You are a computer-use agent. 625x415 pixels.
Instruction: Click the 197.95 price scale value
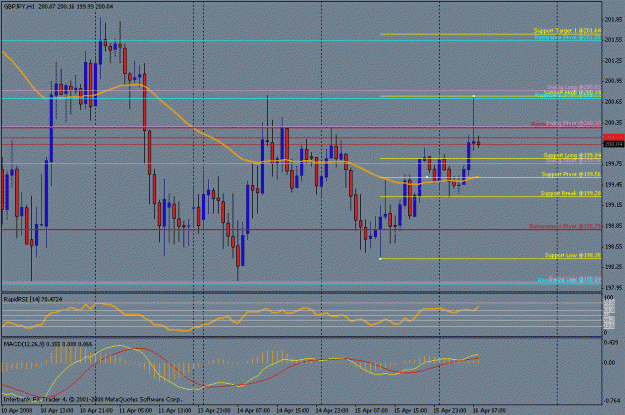(613, 287)
